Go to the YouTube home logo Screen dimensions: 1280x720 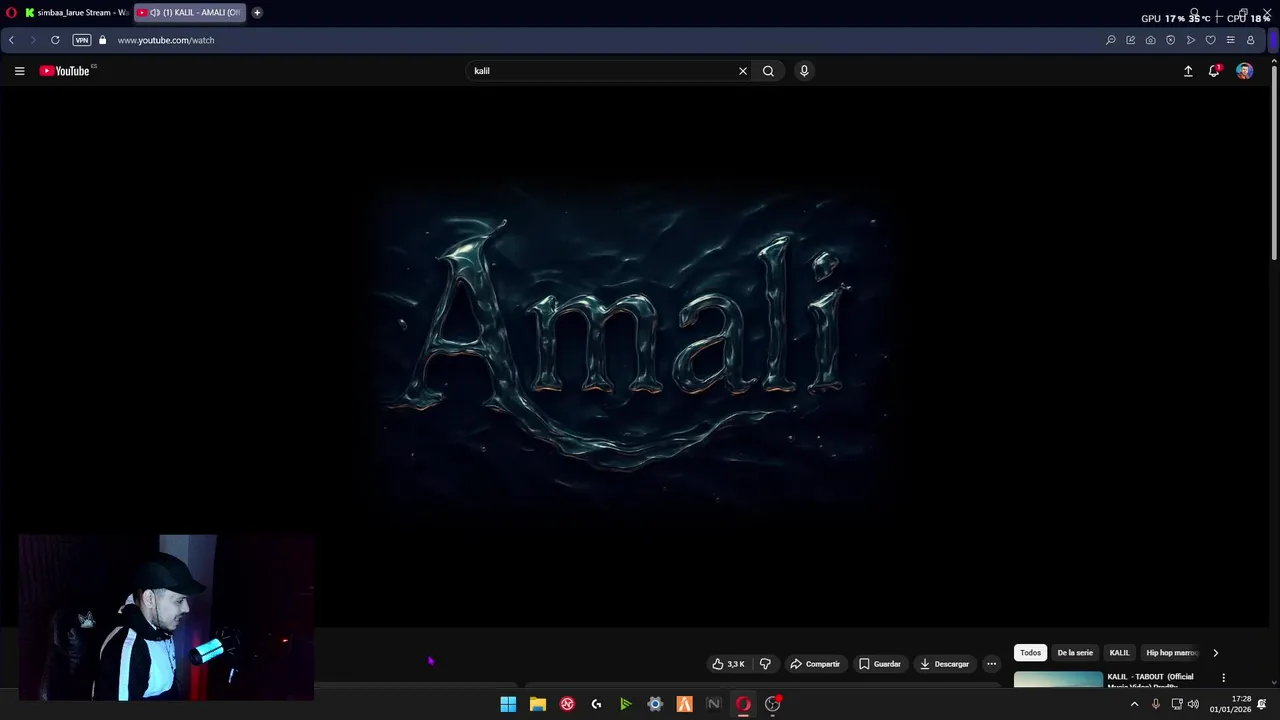click(67, 71)
